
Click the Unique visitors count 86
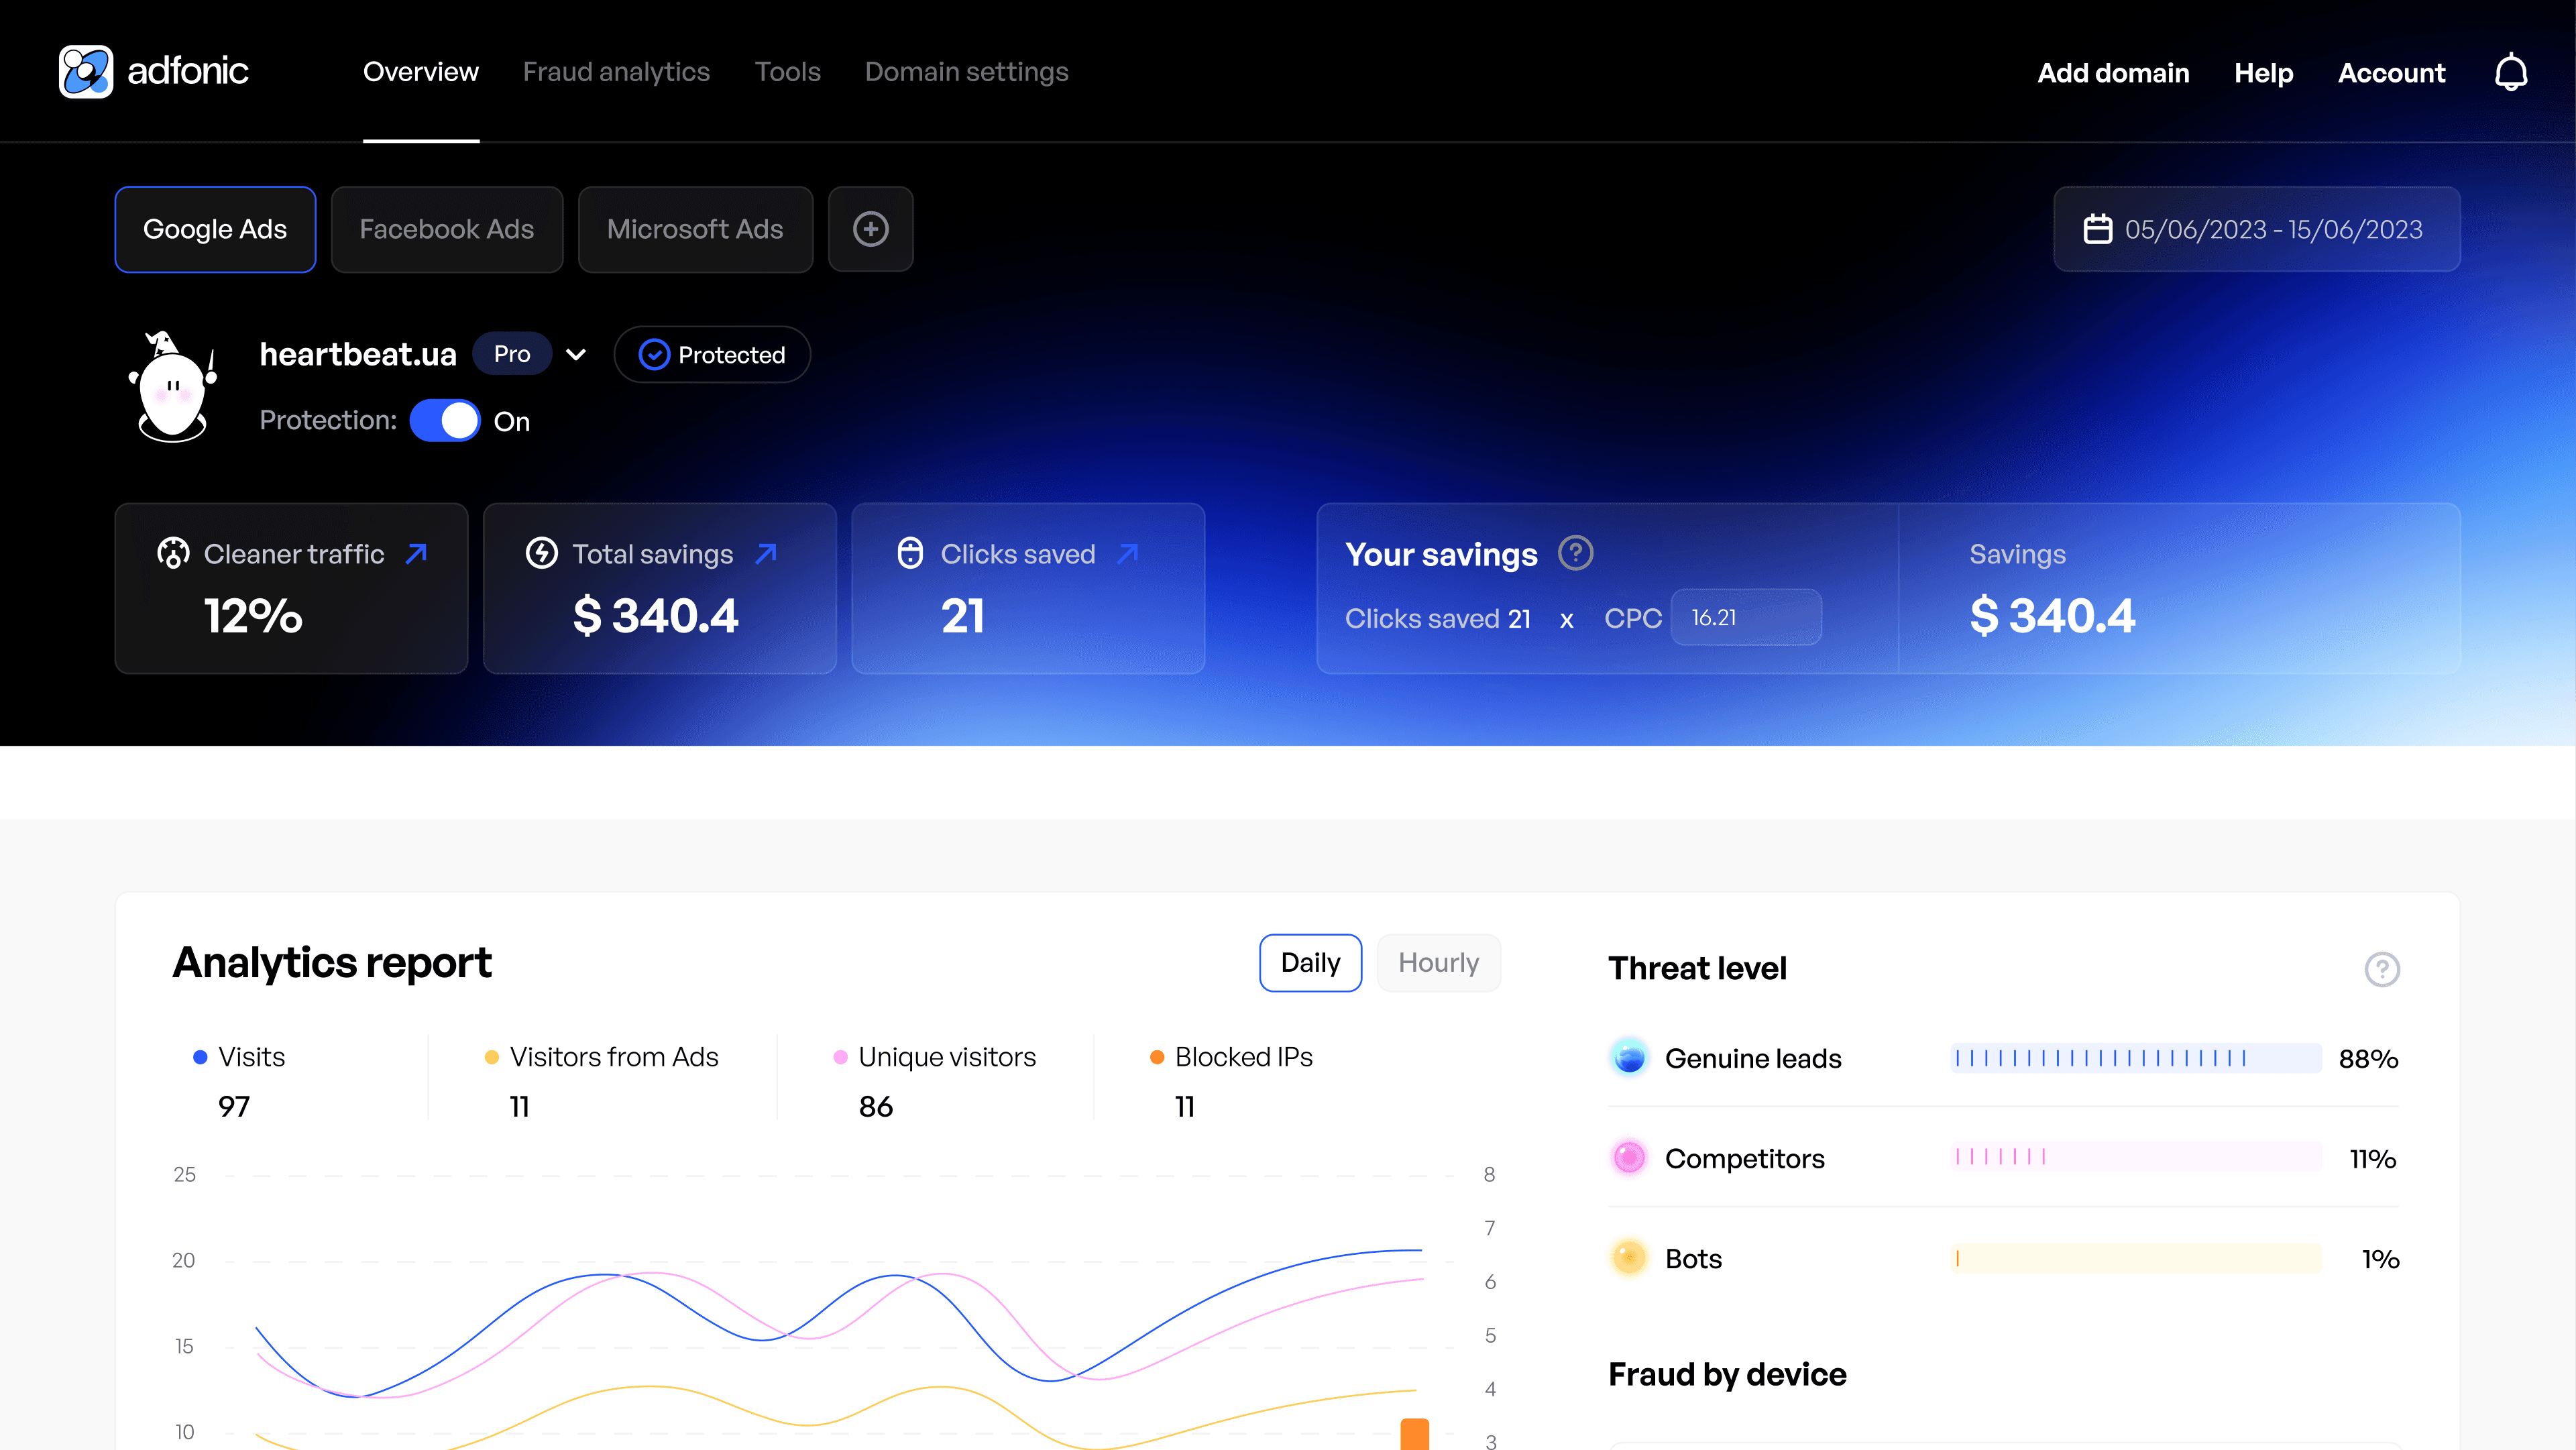click(x=876, y=1106)
